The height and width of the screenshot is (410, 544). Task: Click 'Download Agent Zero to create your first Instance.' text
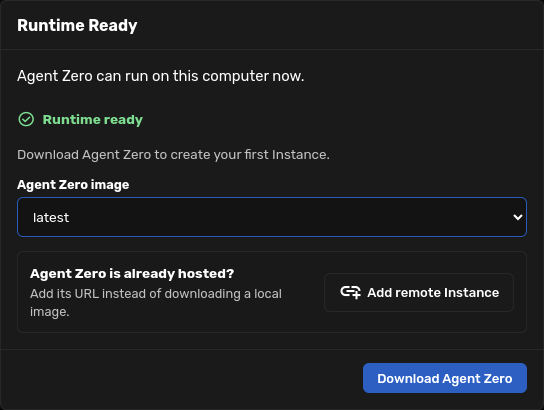tap(173, 155)
